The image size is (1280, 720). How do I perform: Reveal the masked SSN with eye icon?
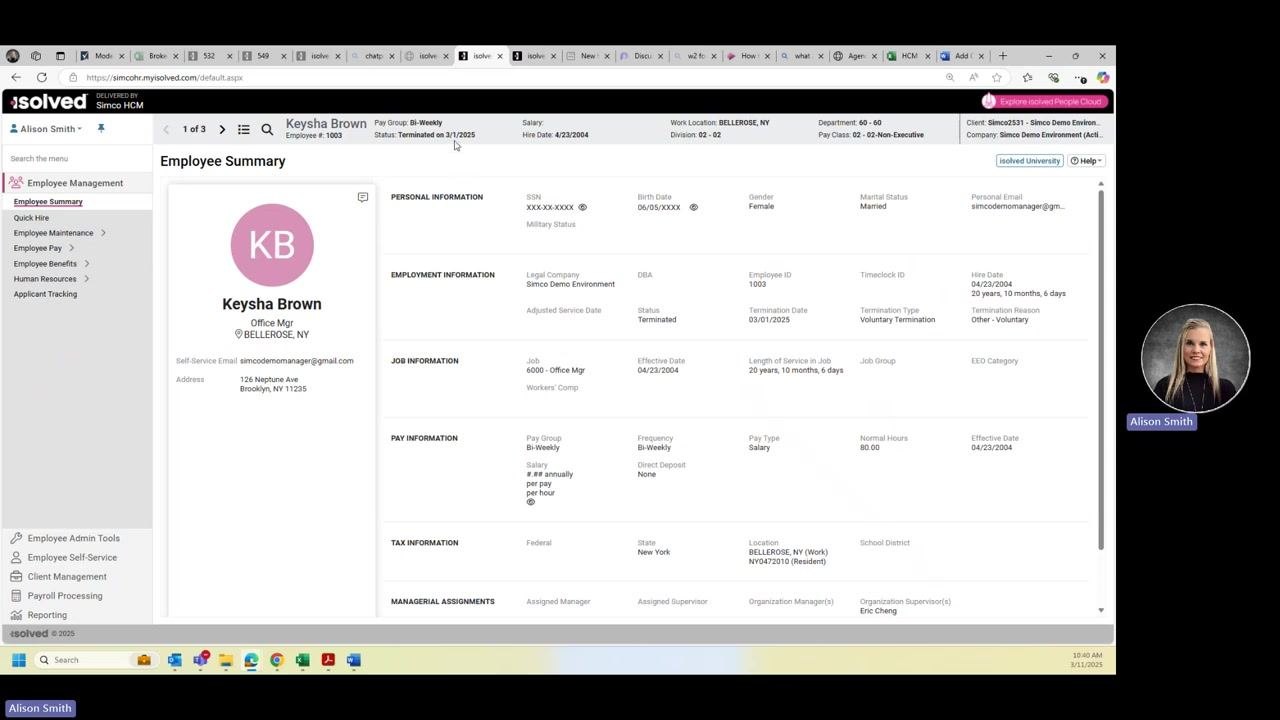[583, 207]
